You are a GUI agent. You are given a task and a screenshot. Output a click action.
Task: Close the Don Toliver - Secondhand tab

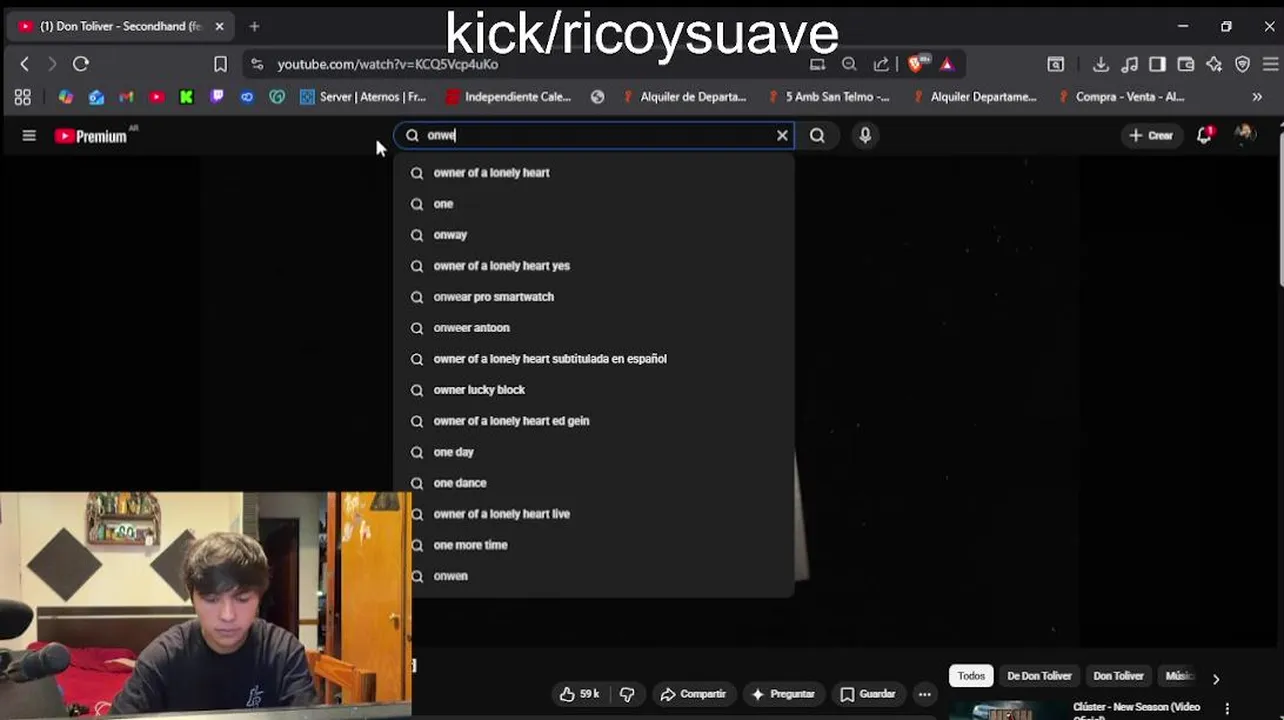220,26
